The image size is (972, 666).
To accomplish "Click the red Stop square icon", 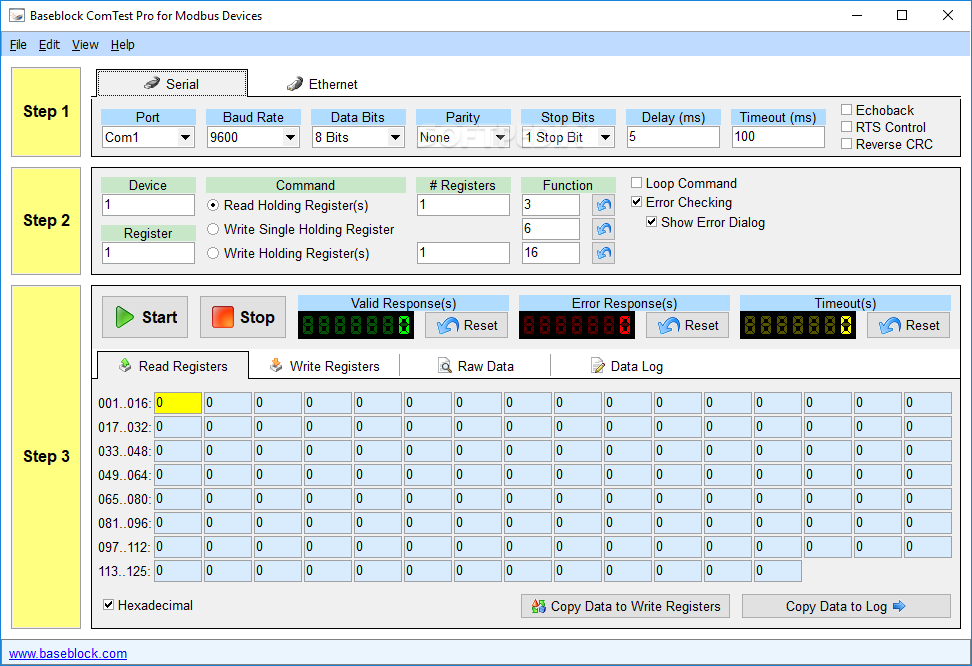I will point(223,317).
